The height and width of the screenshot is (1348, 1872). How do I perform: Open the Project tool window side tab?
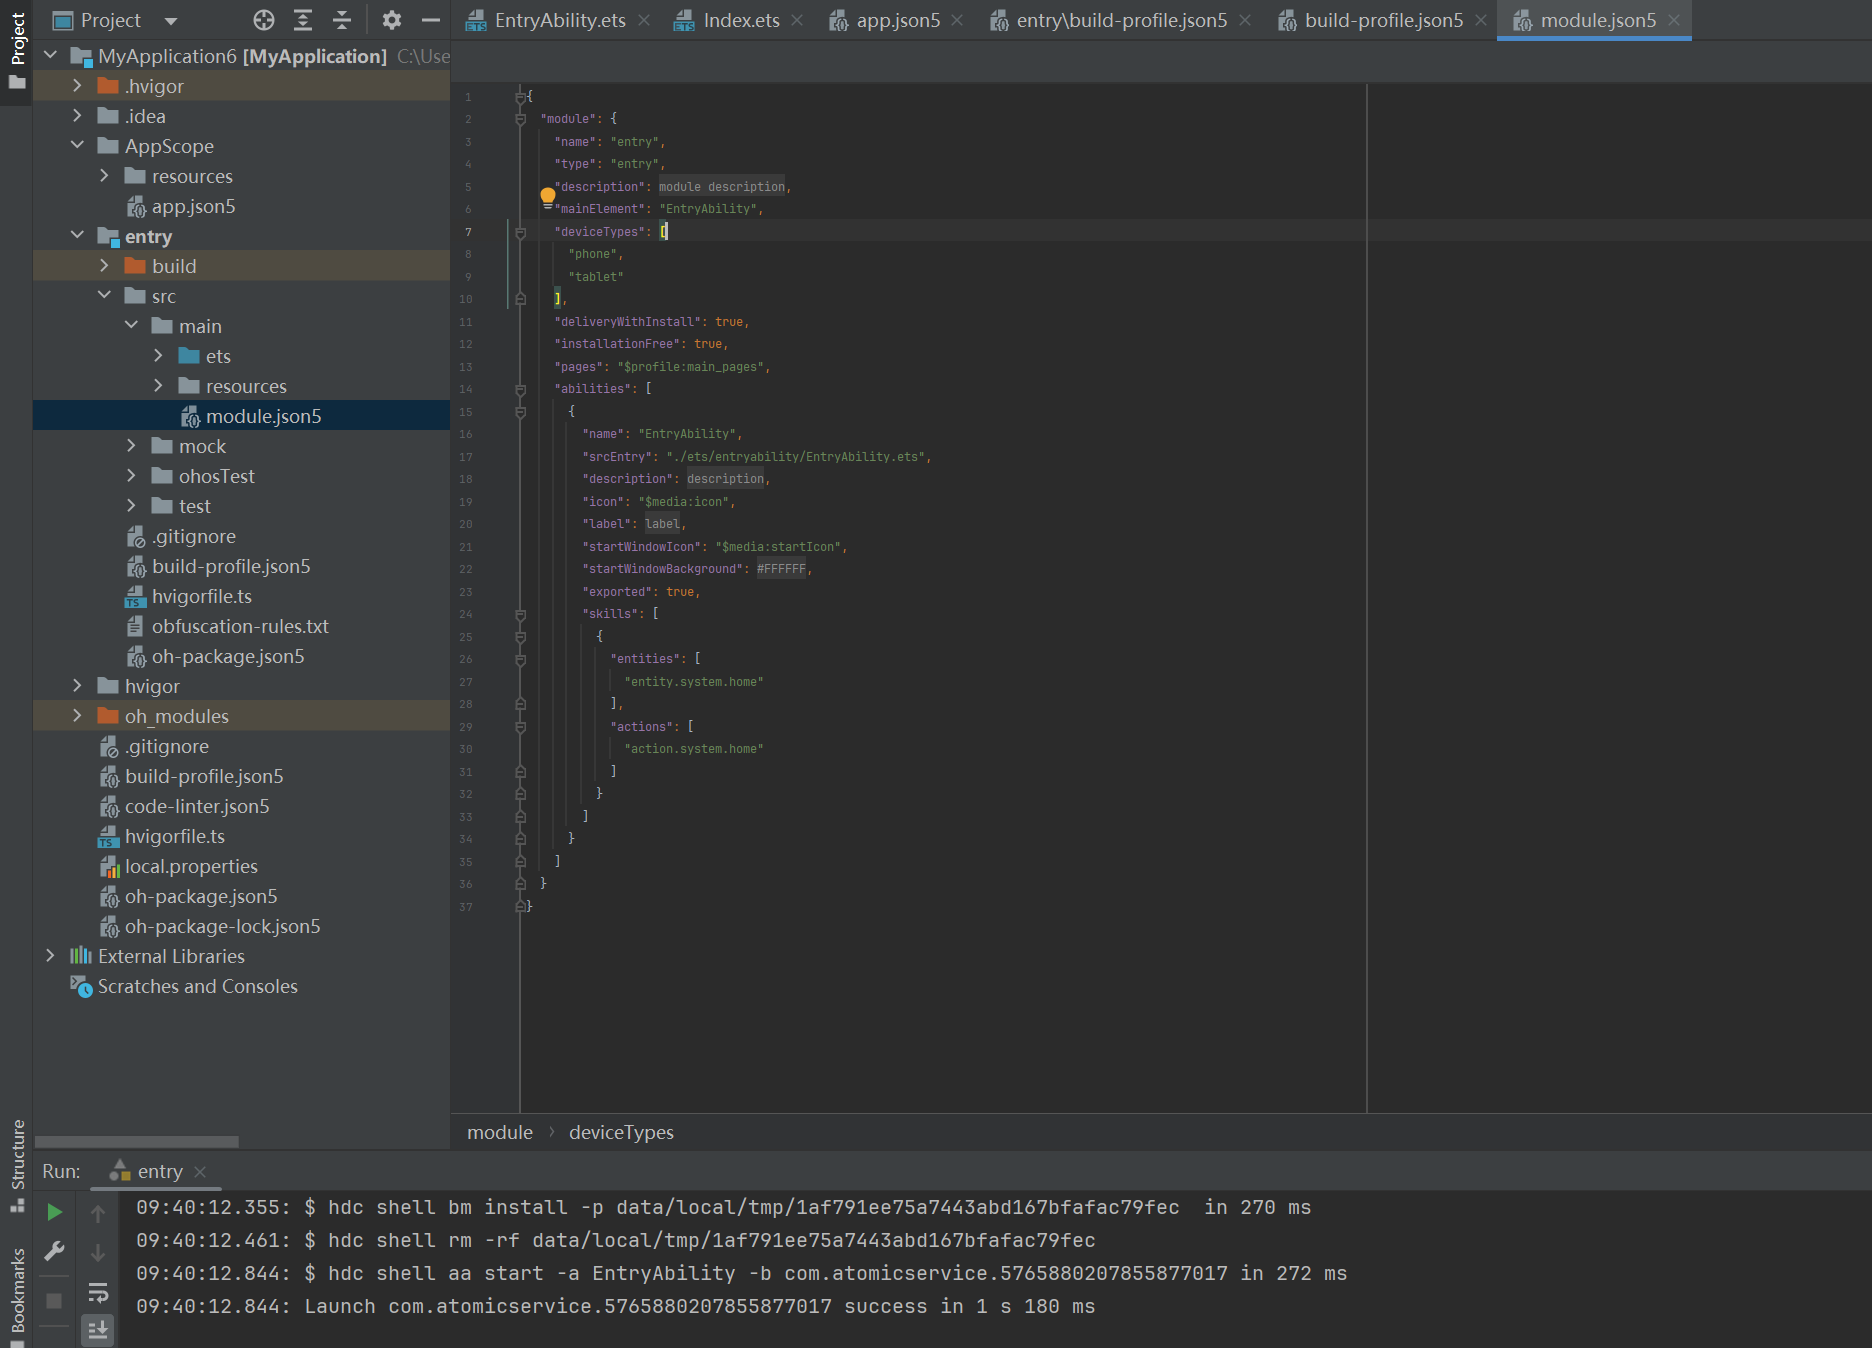17,50
